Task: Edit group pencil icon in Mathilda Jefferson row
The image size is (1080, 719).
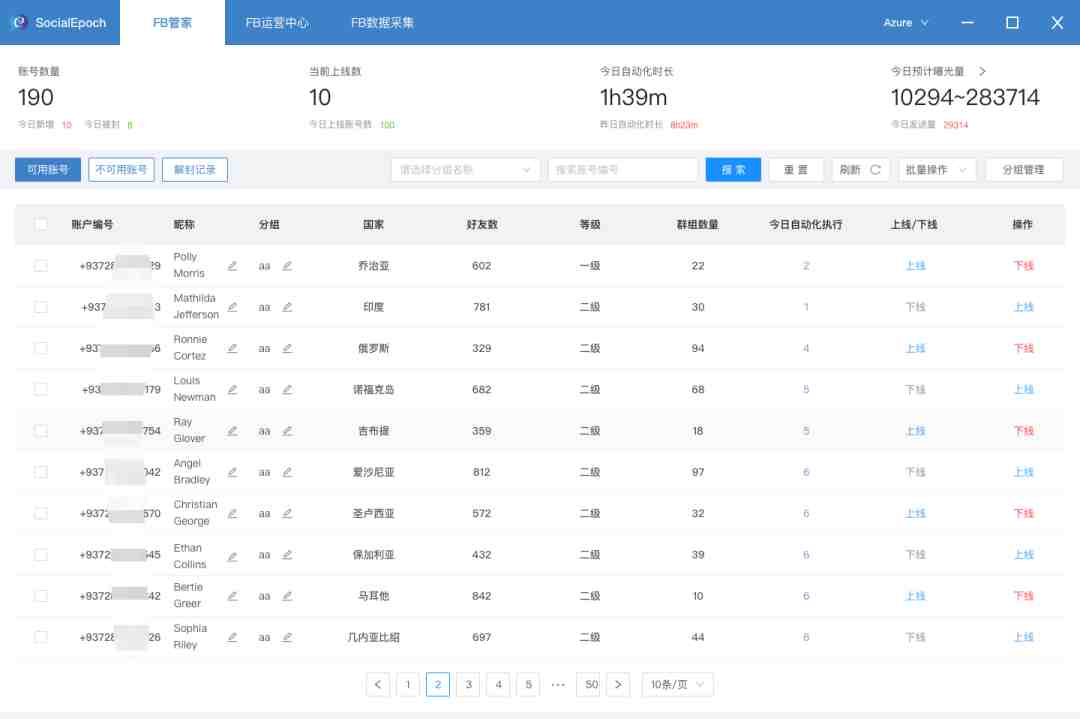Action: pos(287,307)
